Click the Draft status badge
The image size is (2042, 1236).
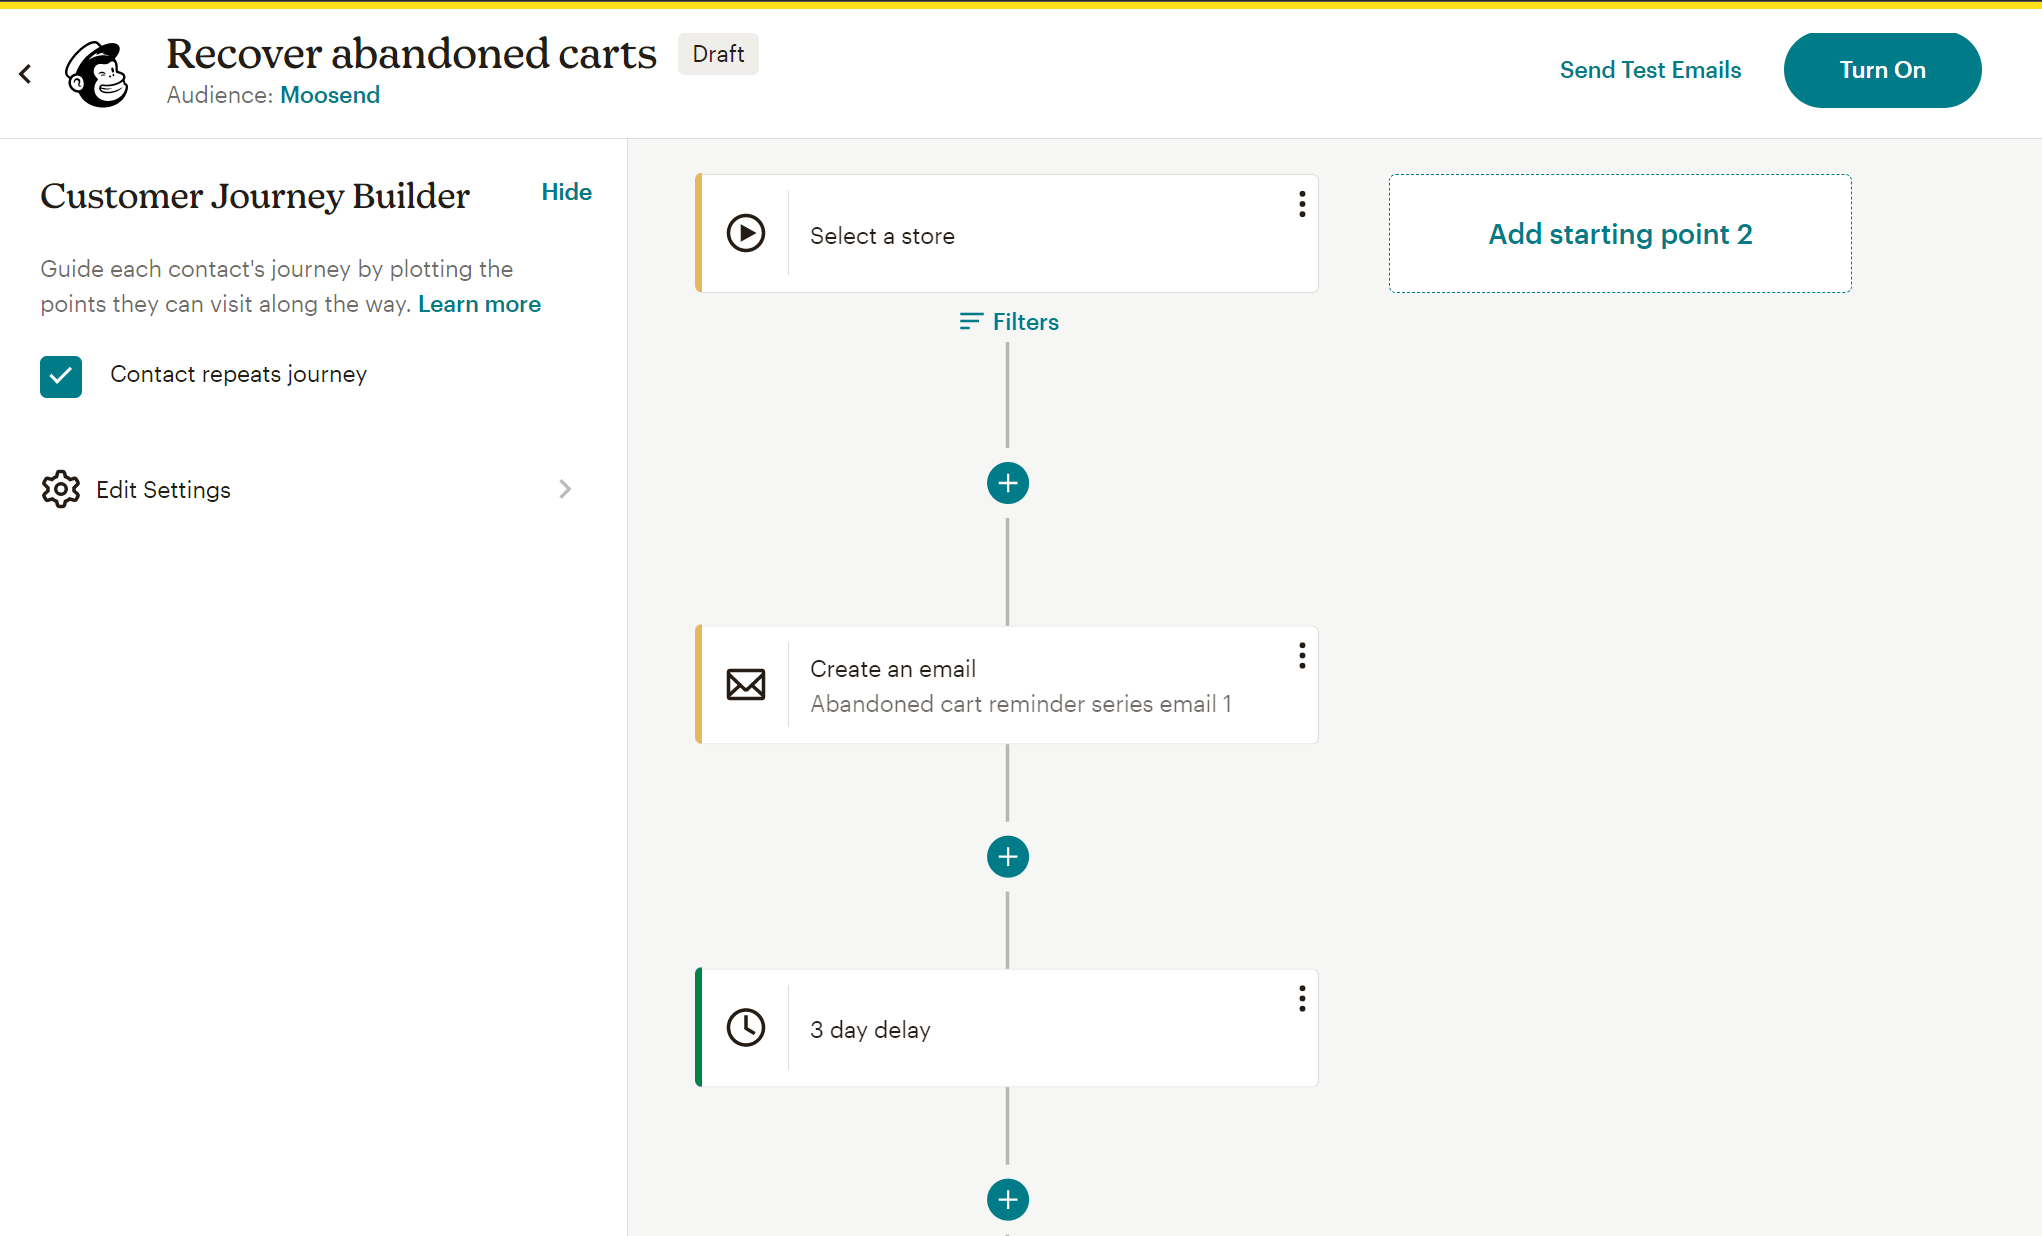coord(718,54)
